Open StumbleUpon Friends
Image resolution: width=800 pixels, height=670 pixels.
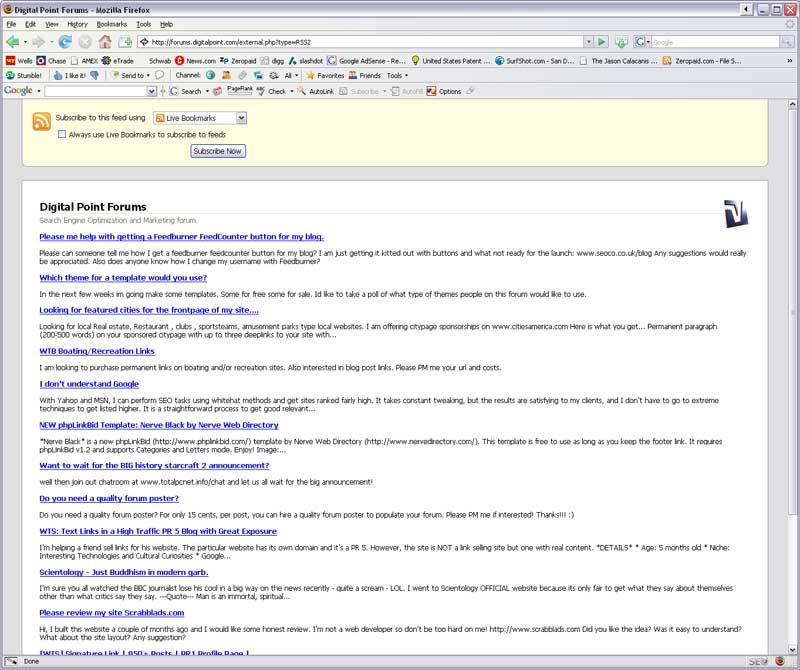coord(365,76)
